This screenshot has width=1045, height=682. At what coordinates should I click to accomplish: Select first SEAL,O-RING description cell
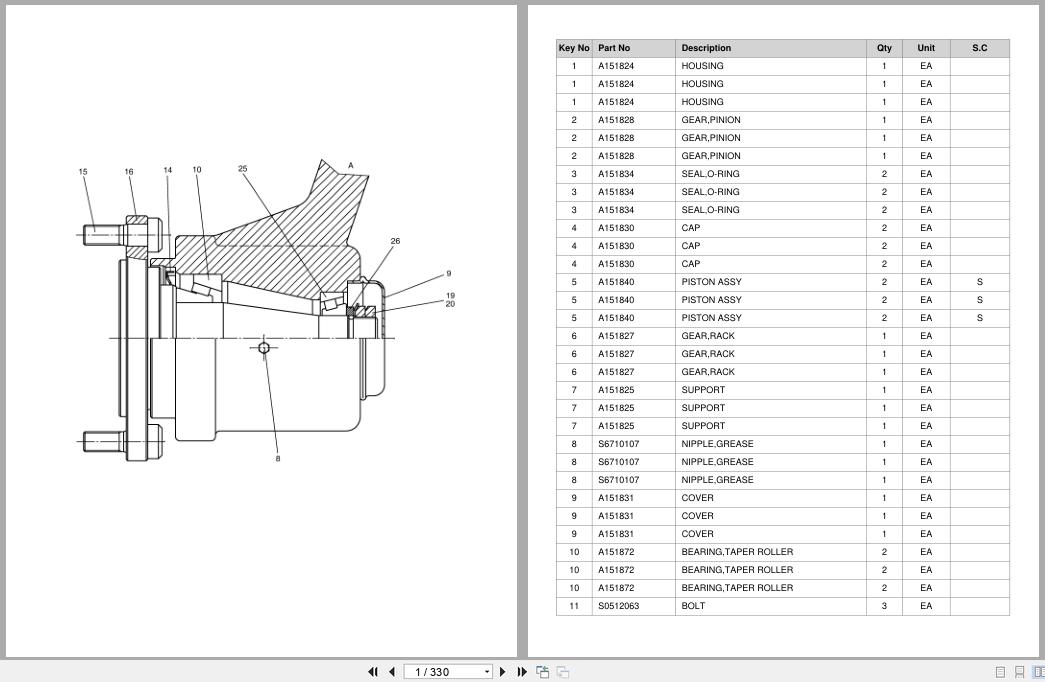click(x=770, y=174)
